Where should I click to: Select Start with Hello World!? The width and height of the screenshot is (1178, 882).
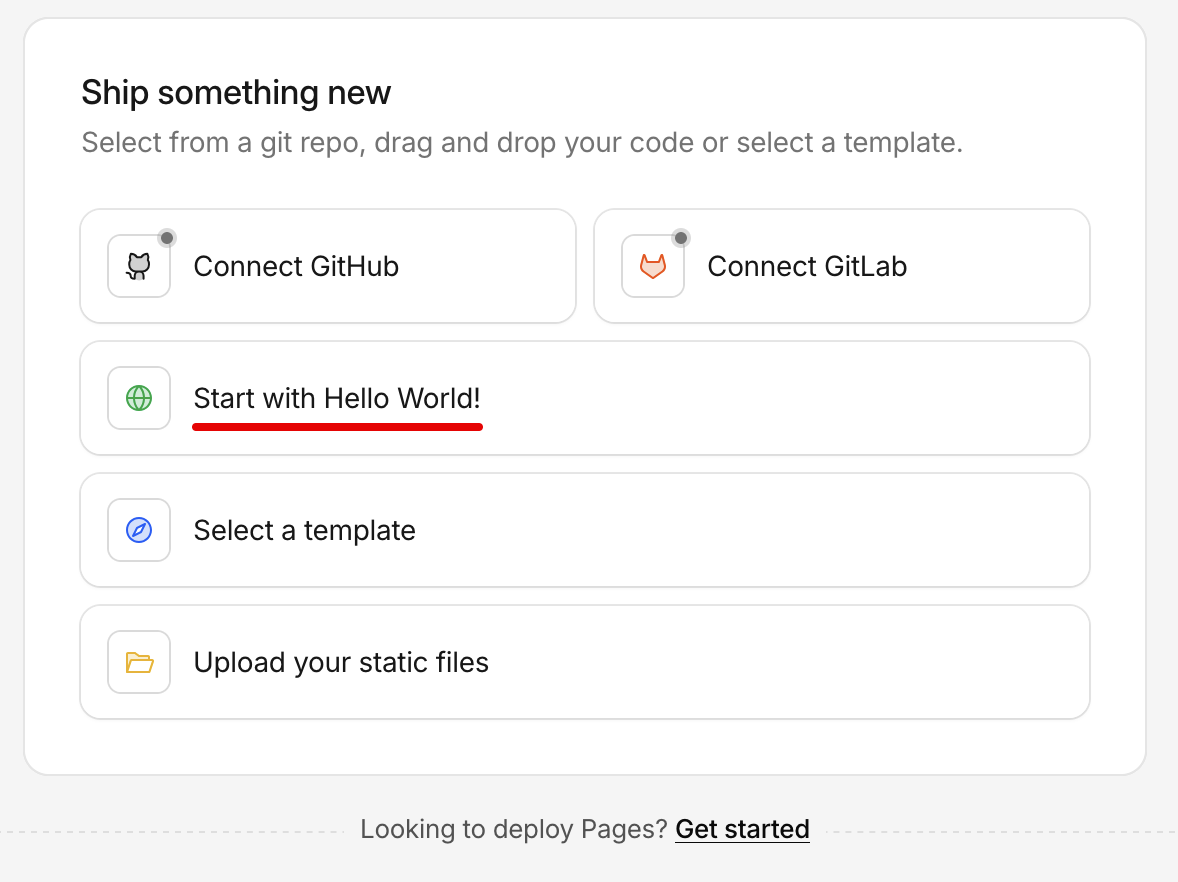point(336,398)
